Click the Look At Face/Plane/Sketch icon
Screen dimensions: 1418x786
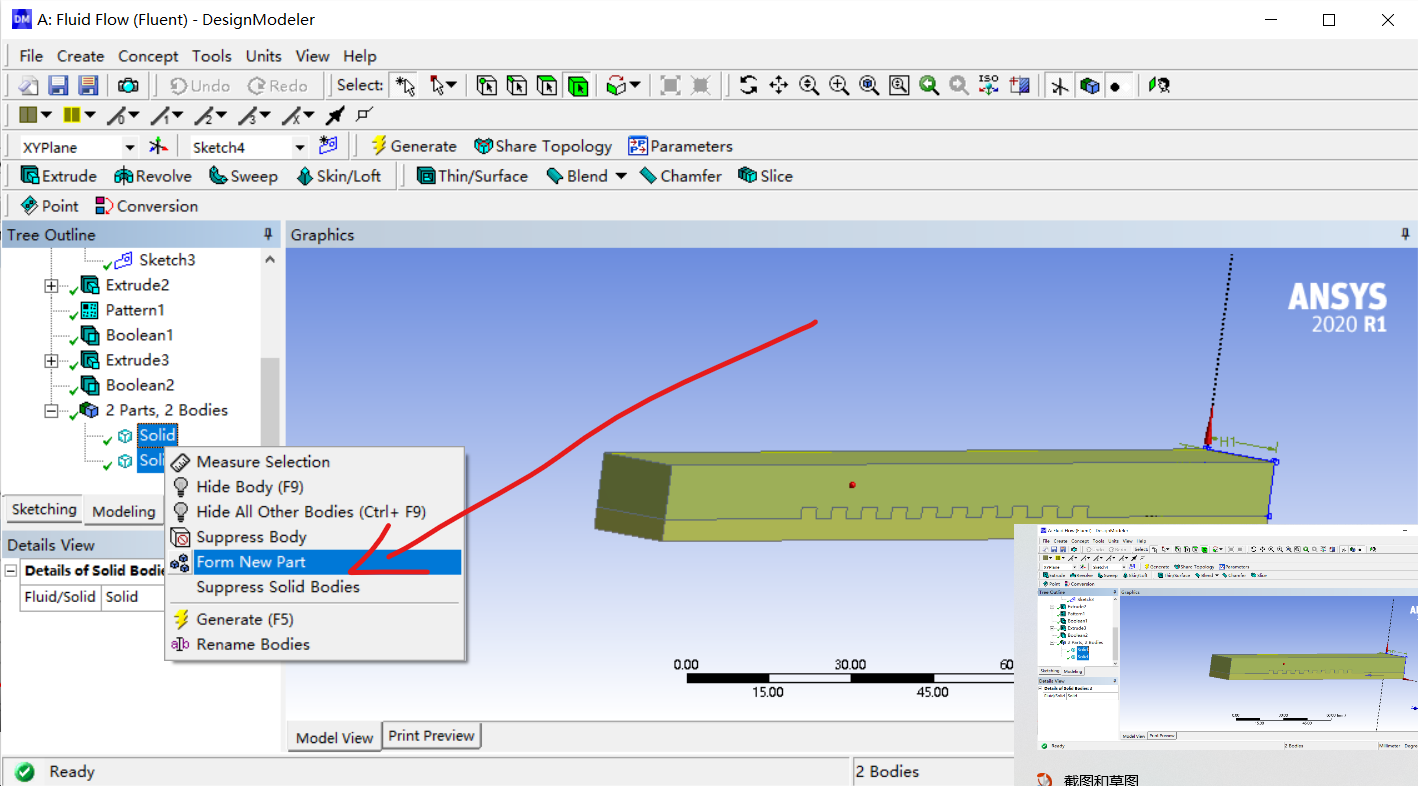pyautogui.click(x=1019, y=86)
